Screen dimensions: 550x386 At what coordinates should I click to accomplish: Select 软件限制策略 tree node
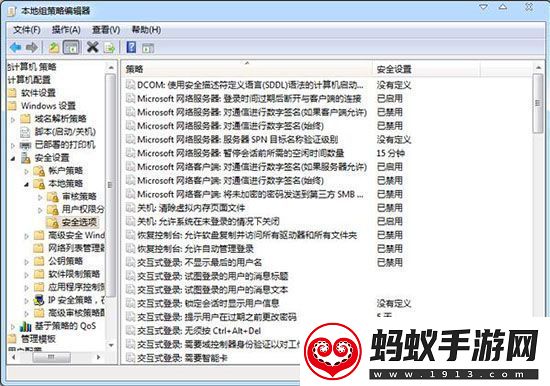coord(74,274)
